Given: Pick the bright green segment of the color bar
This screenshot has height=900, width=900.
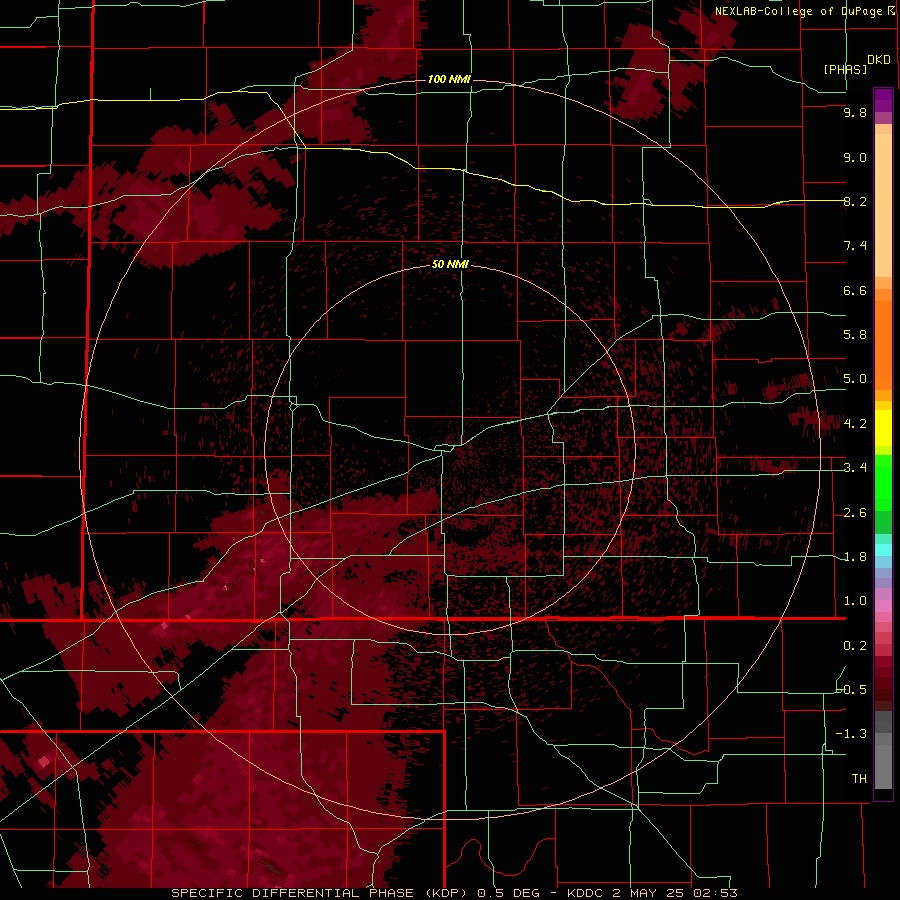Looking at the screenshot, I should 883,484.
